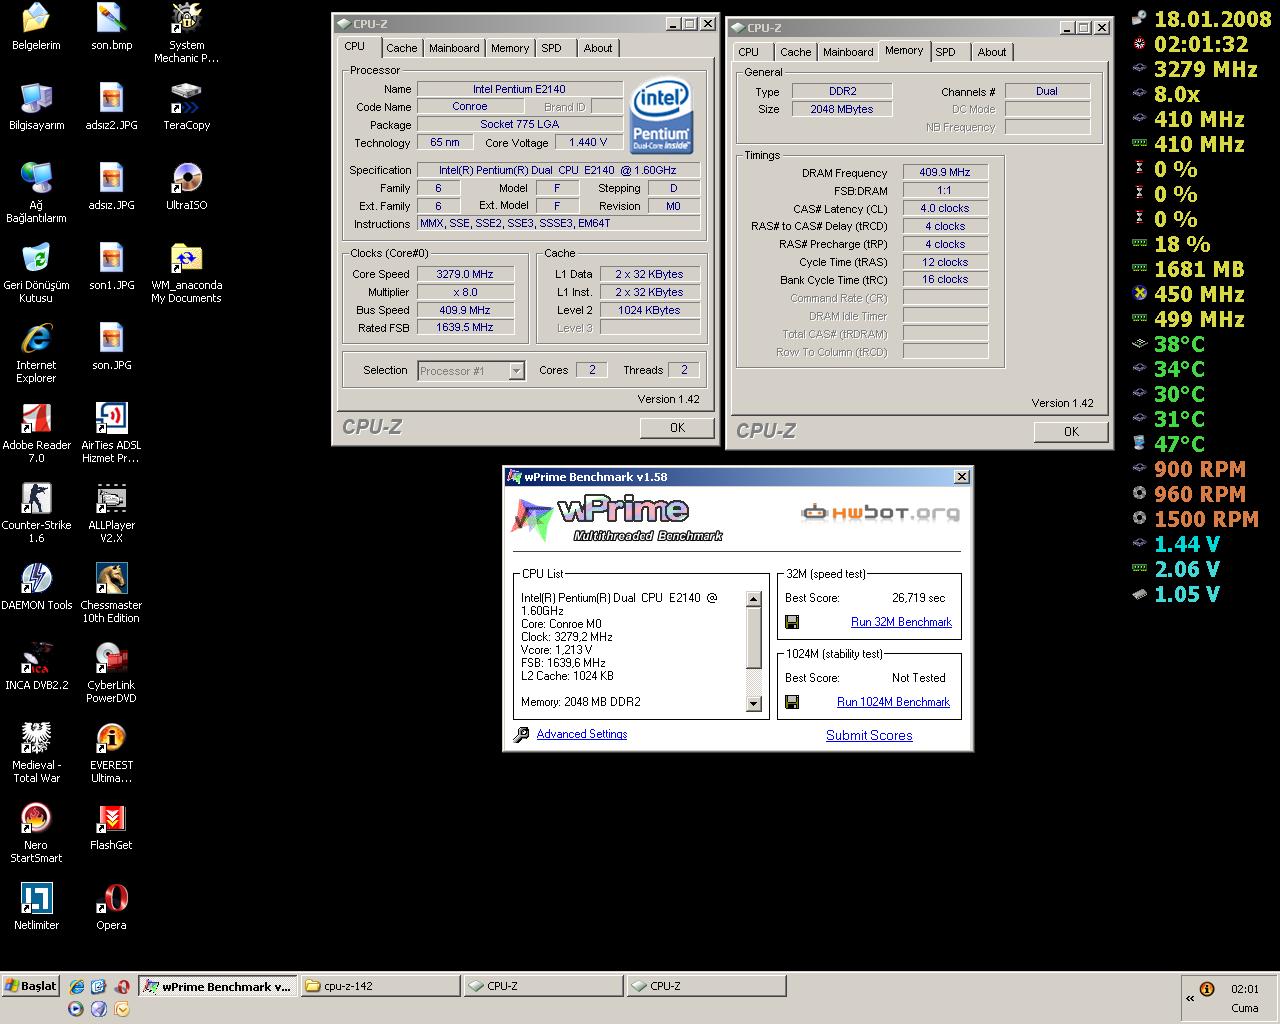The width and height of the screenshot is (1280, 1024).
Task: Open WM_anaconda My Documents folder shortcut
Action: (x=186, y=273)
